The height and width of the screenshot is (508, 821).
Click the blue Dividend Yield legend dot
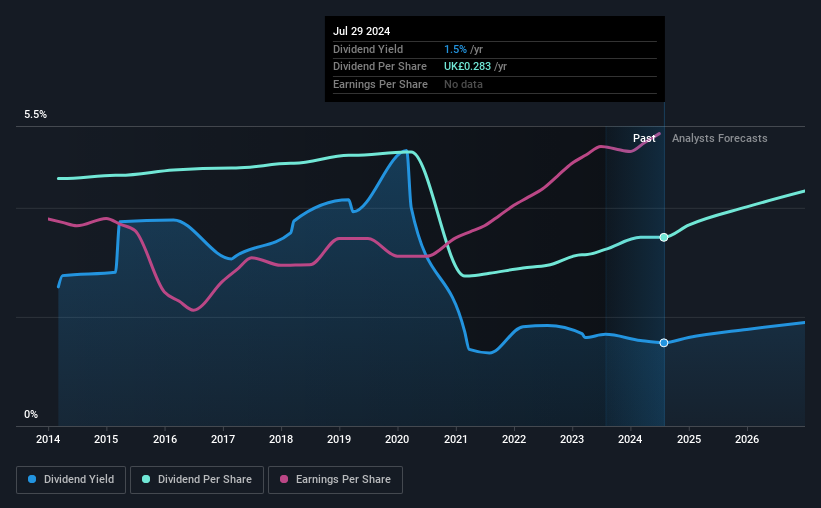pos(32,479)
